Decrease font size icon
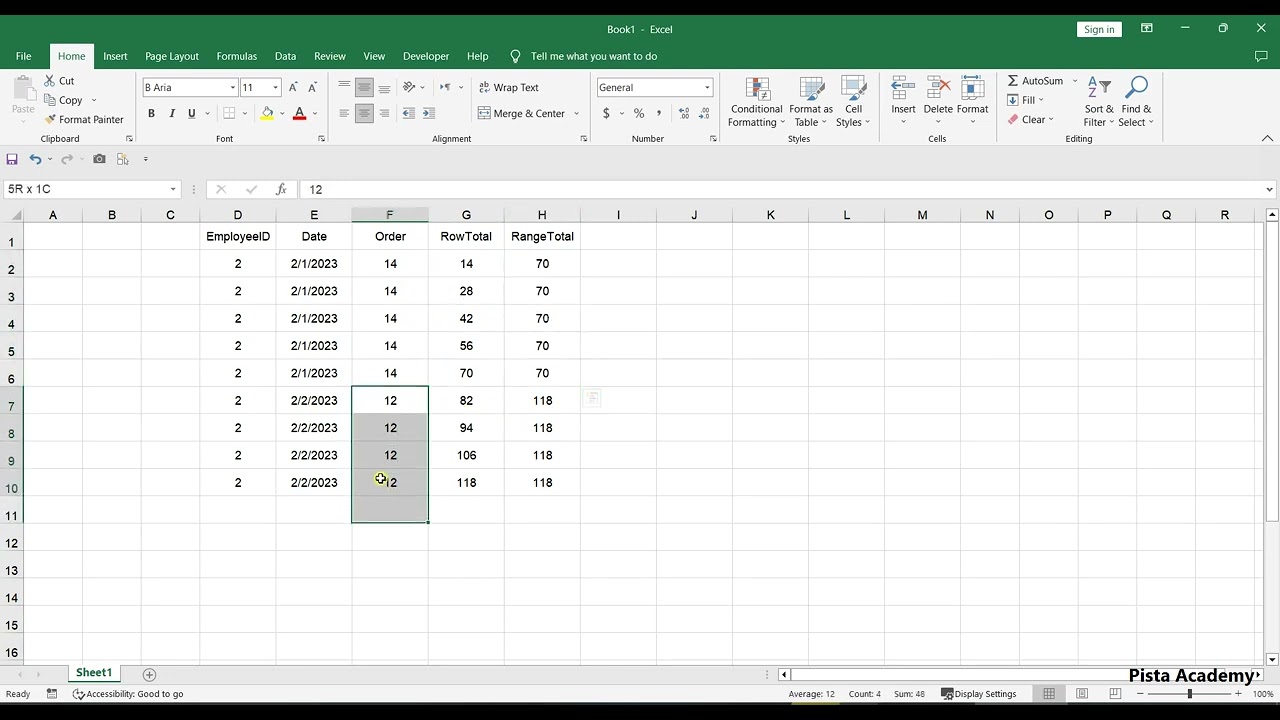Image resolution: width=1280 pixels, height=720 pixels. (313, 87)
